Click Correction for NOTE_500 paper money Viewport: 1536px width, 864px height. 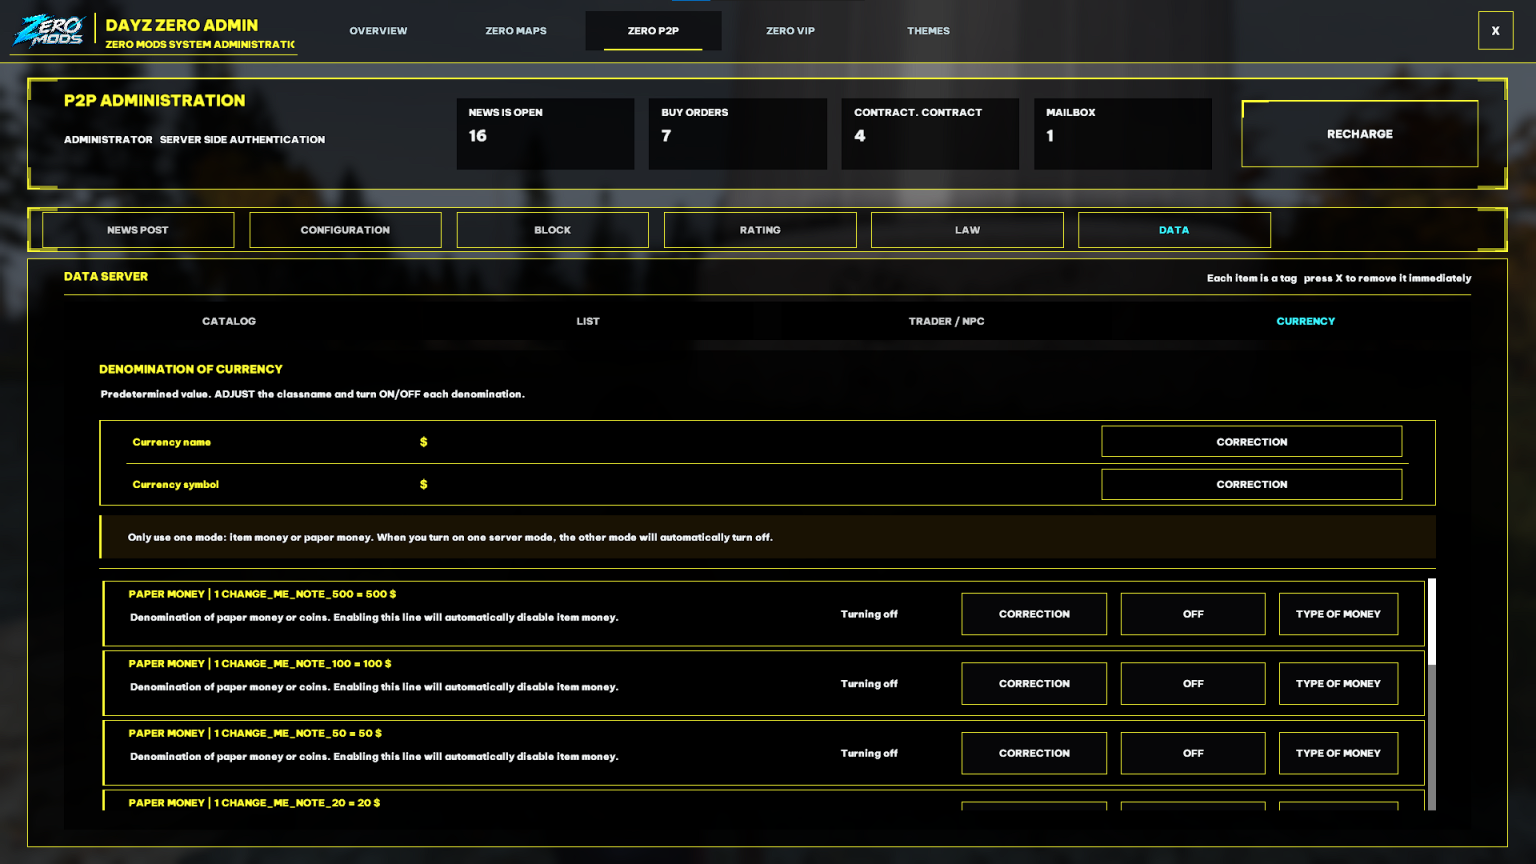(1034, 614)
